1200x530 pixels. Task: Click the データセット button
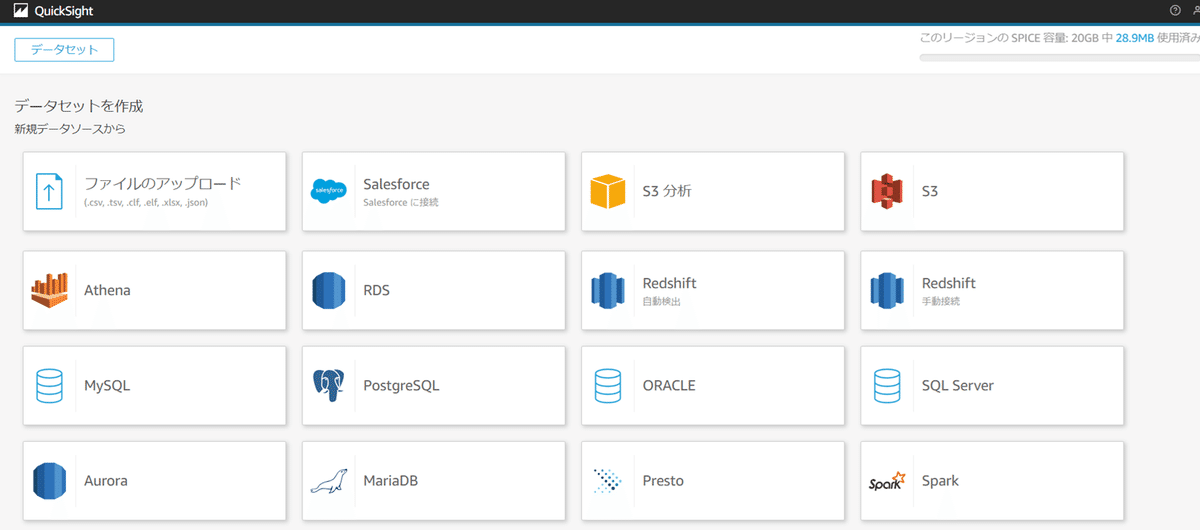[64, 49]
